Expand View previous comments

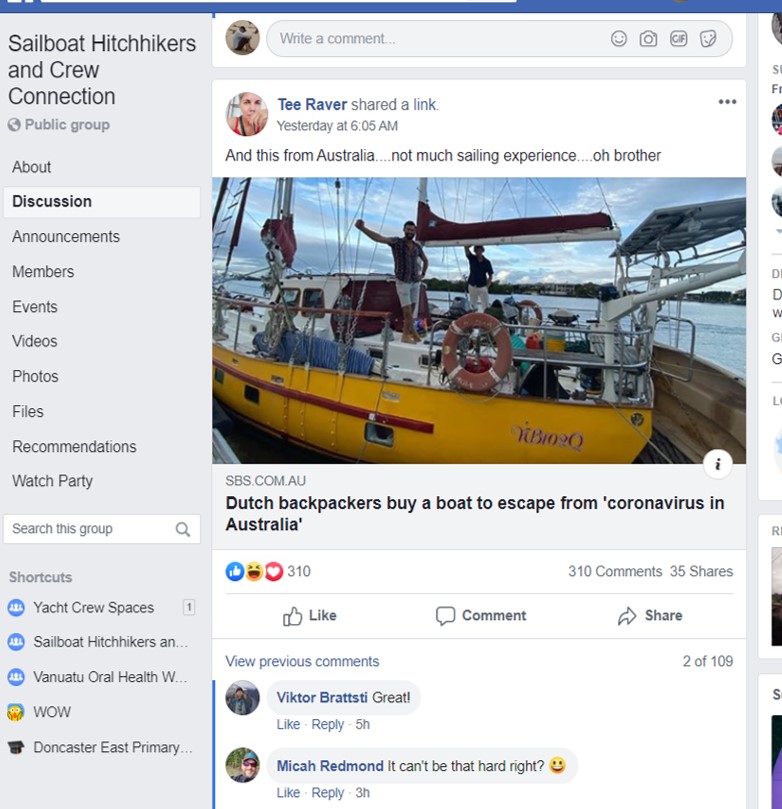click(302, 662)
